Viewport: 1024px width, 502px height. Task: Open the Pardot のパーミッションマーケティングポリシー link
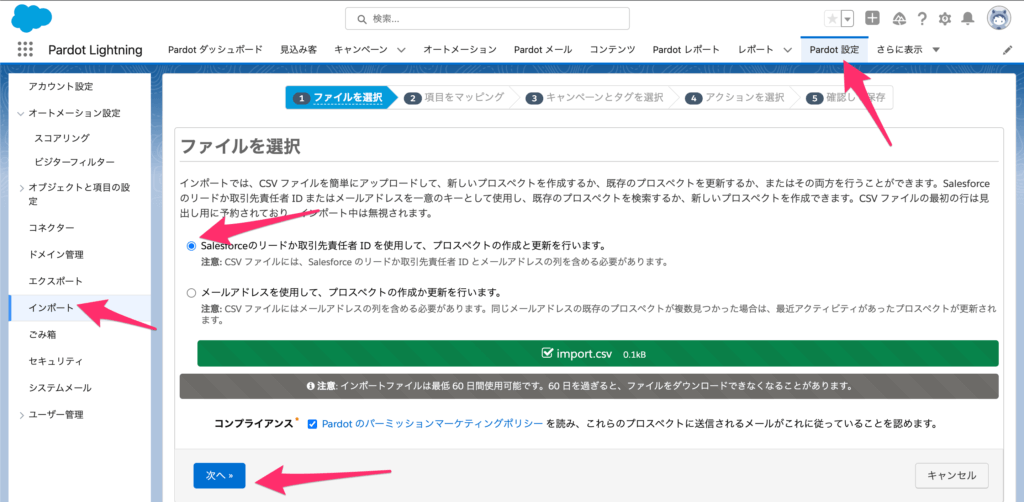(x=432, y=424)
